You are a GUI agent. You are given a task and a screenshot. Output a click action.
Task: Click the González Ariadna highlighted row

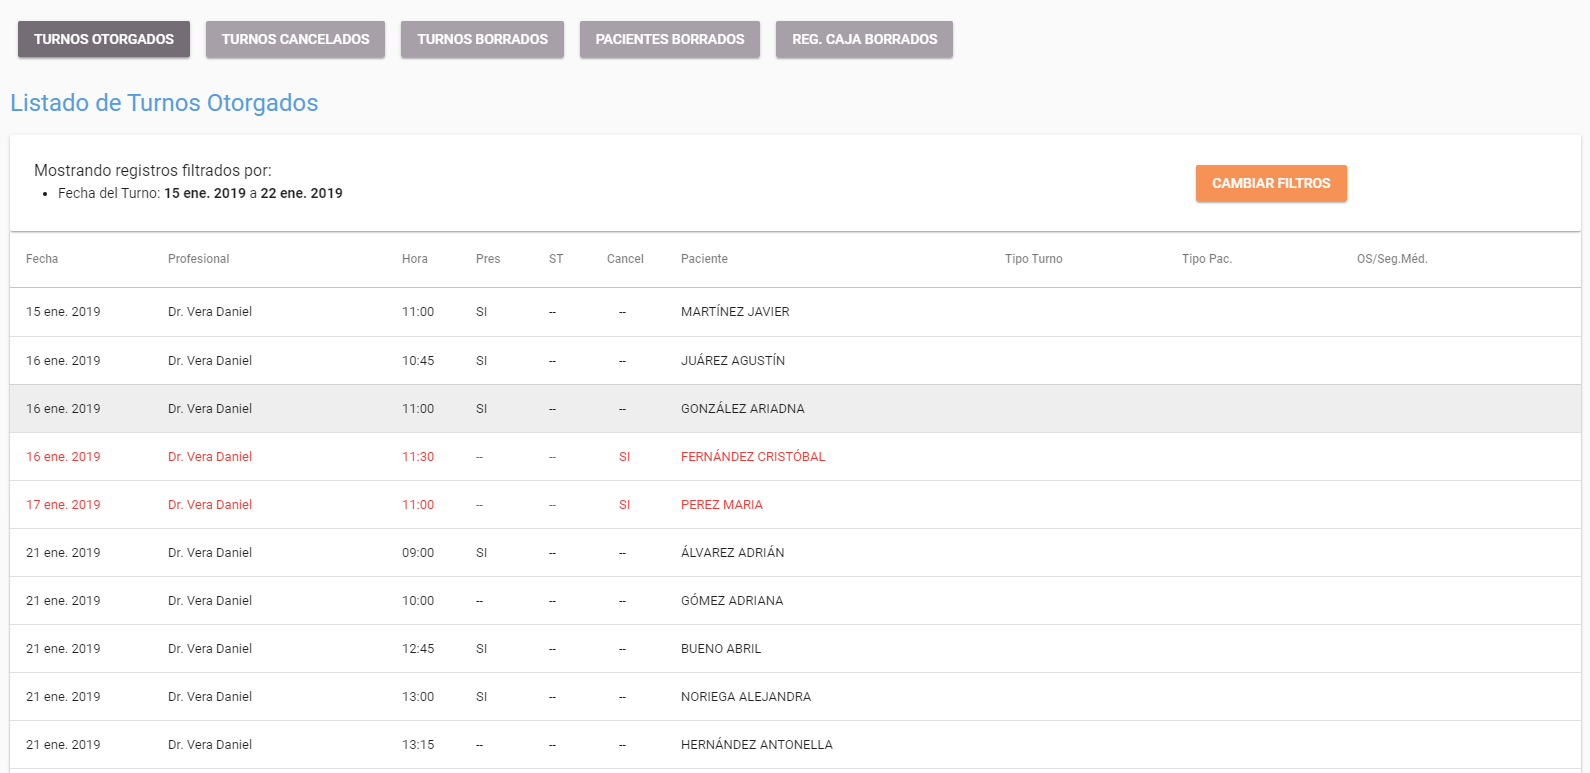[742, 409]
